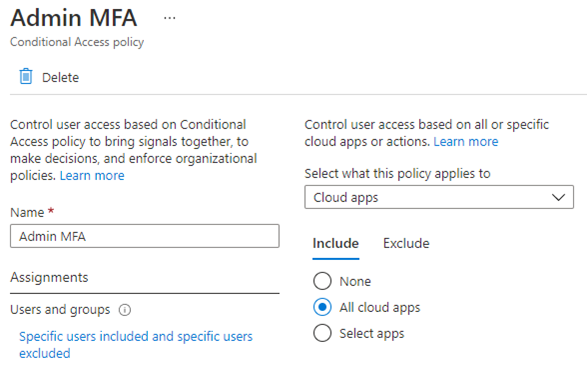Switch to the Include tab
Screen dimensions: 587x372
click(335, 244)
